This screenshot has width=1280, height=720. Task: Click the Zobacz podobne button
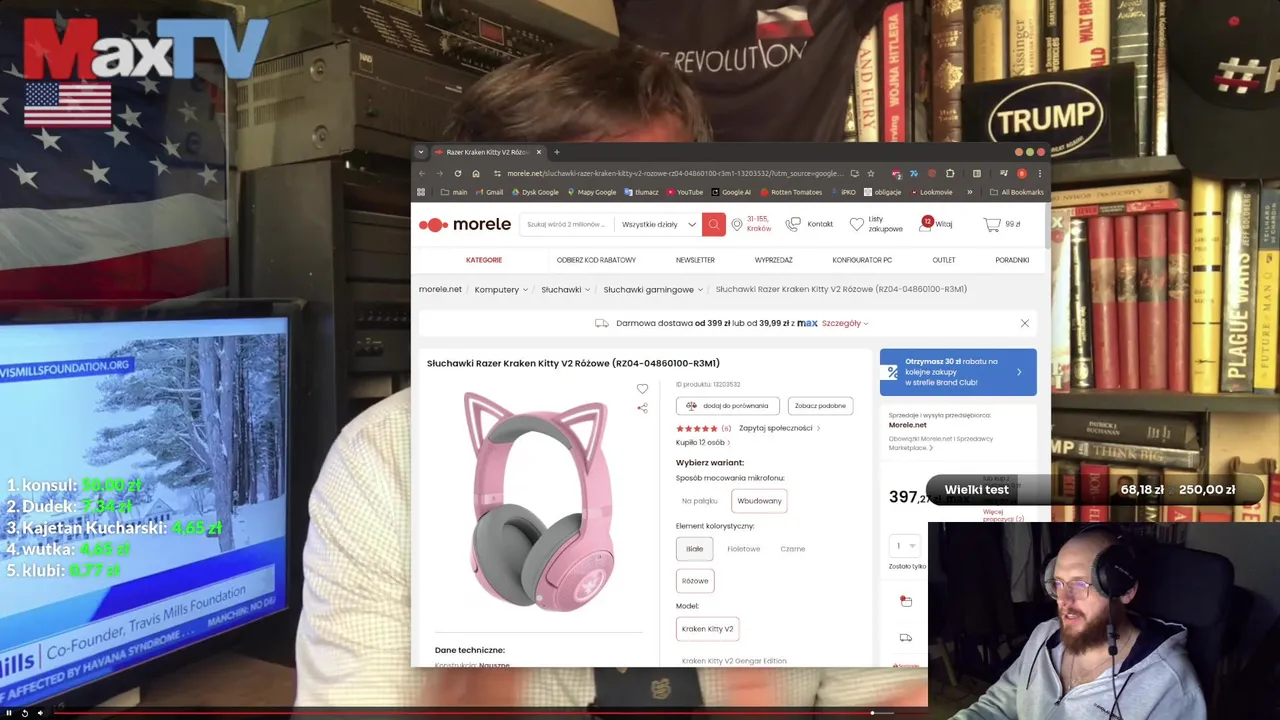[x=820, y=406]
